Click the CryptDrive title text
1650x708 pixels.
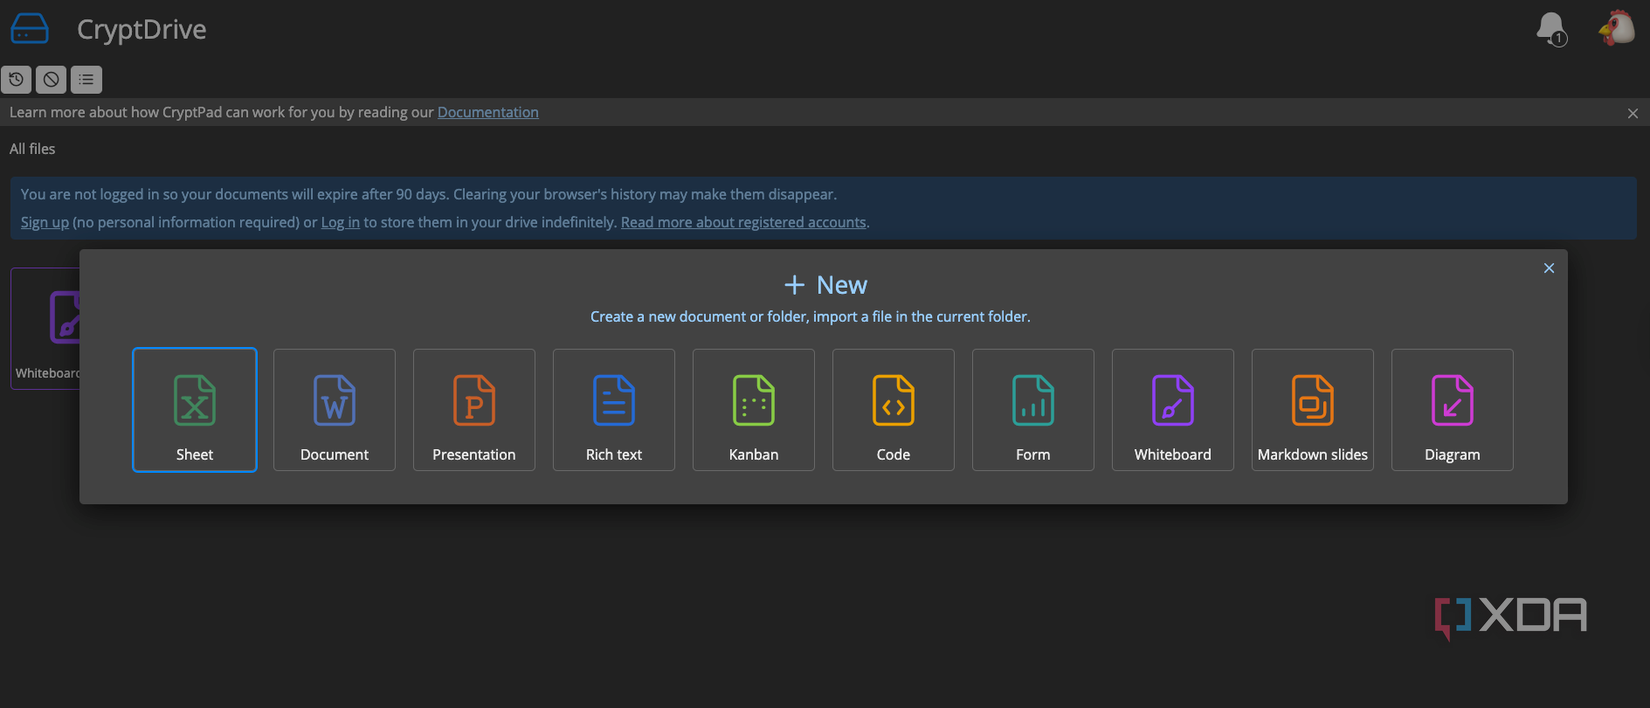click(x=142, y=29)
